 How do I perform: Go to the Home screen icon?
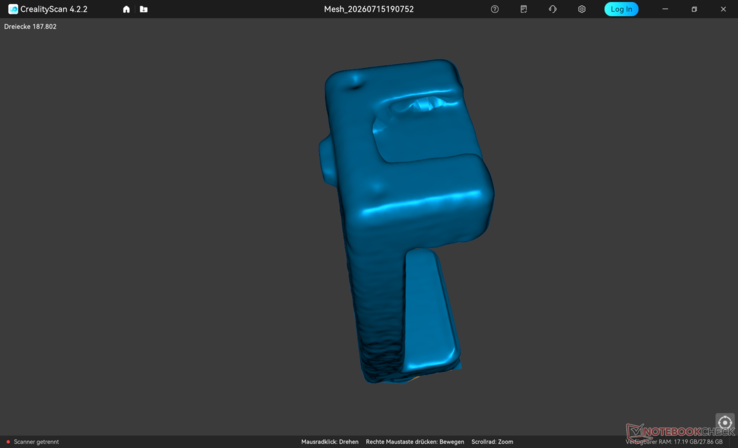click(126, 9)
